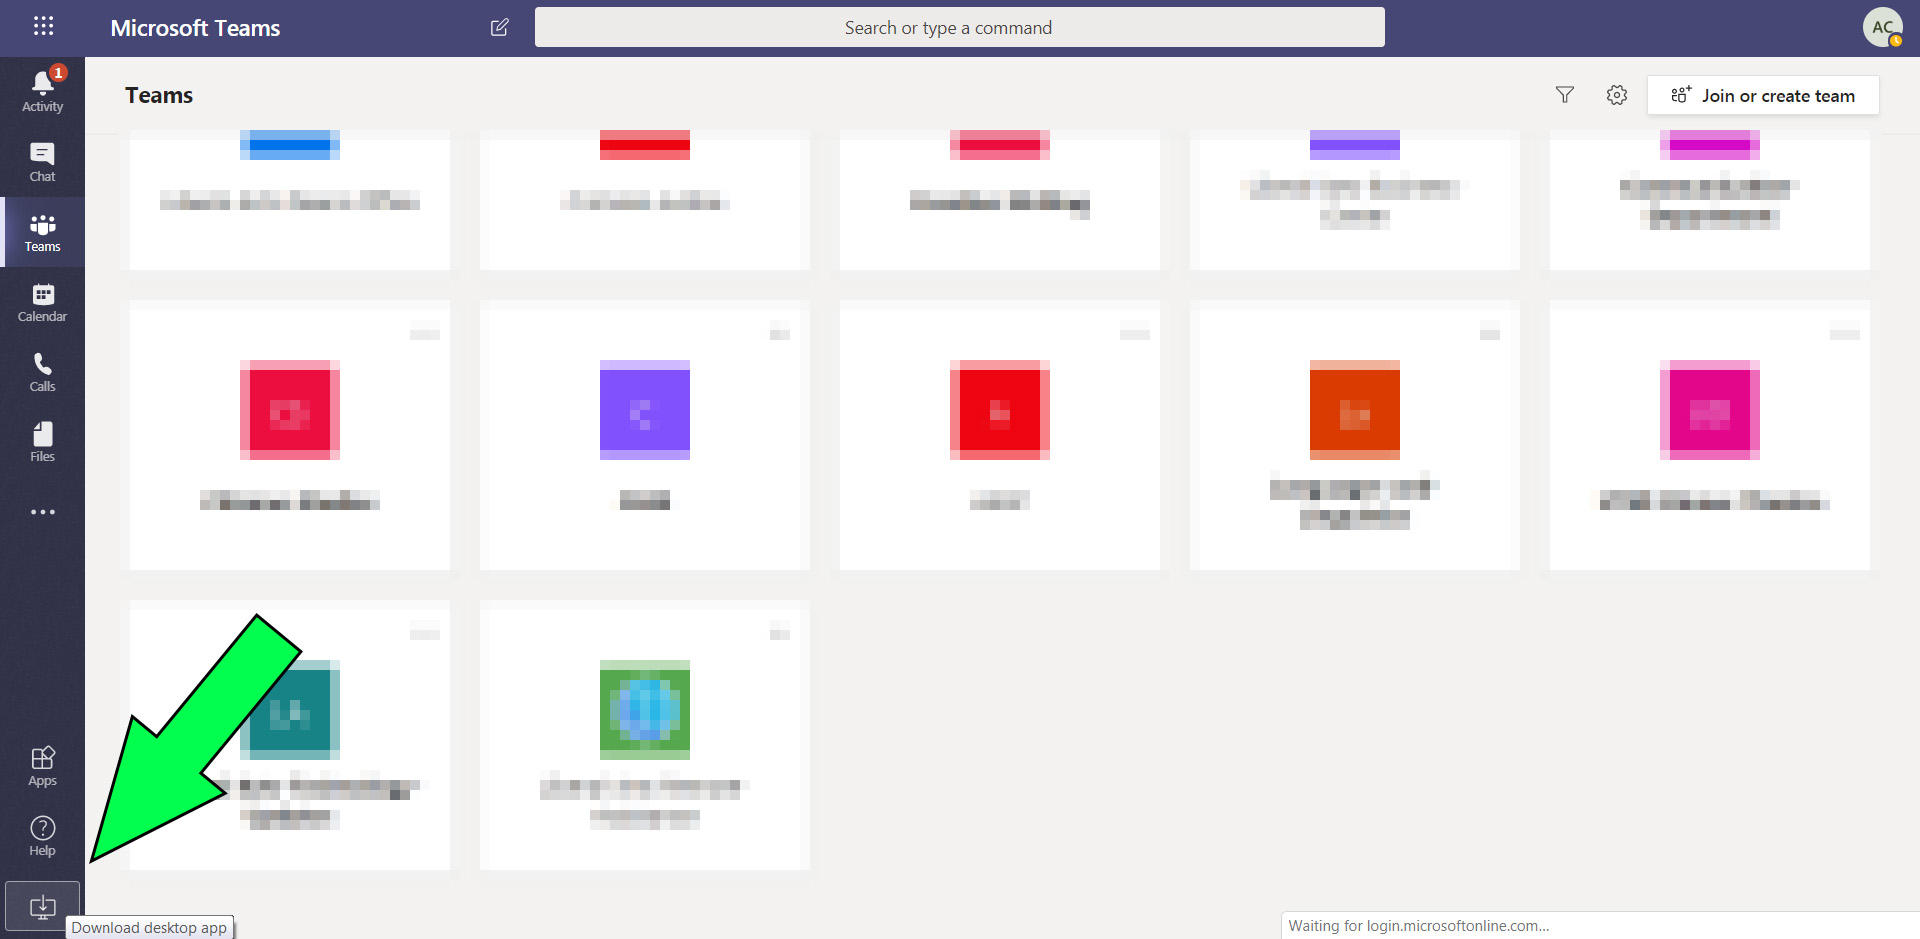
Task: Open more options on purple team card
Action: pos(780,333)
